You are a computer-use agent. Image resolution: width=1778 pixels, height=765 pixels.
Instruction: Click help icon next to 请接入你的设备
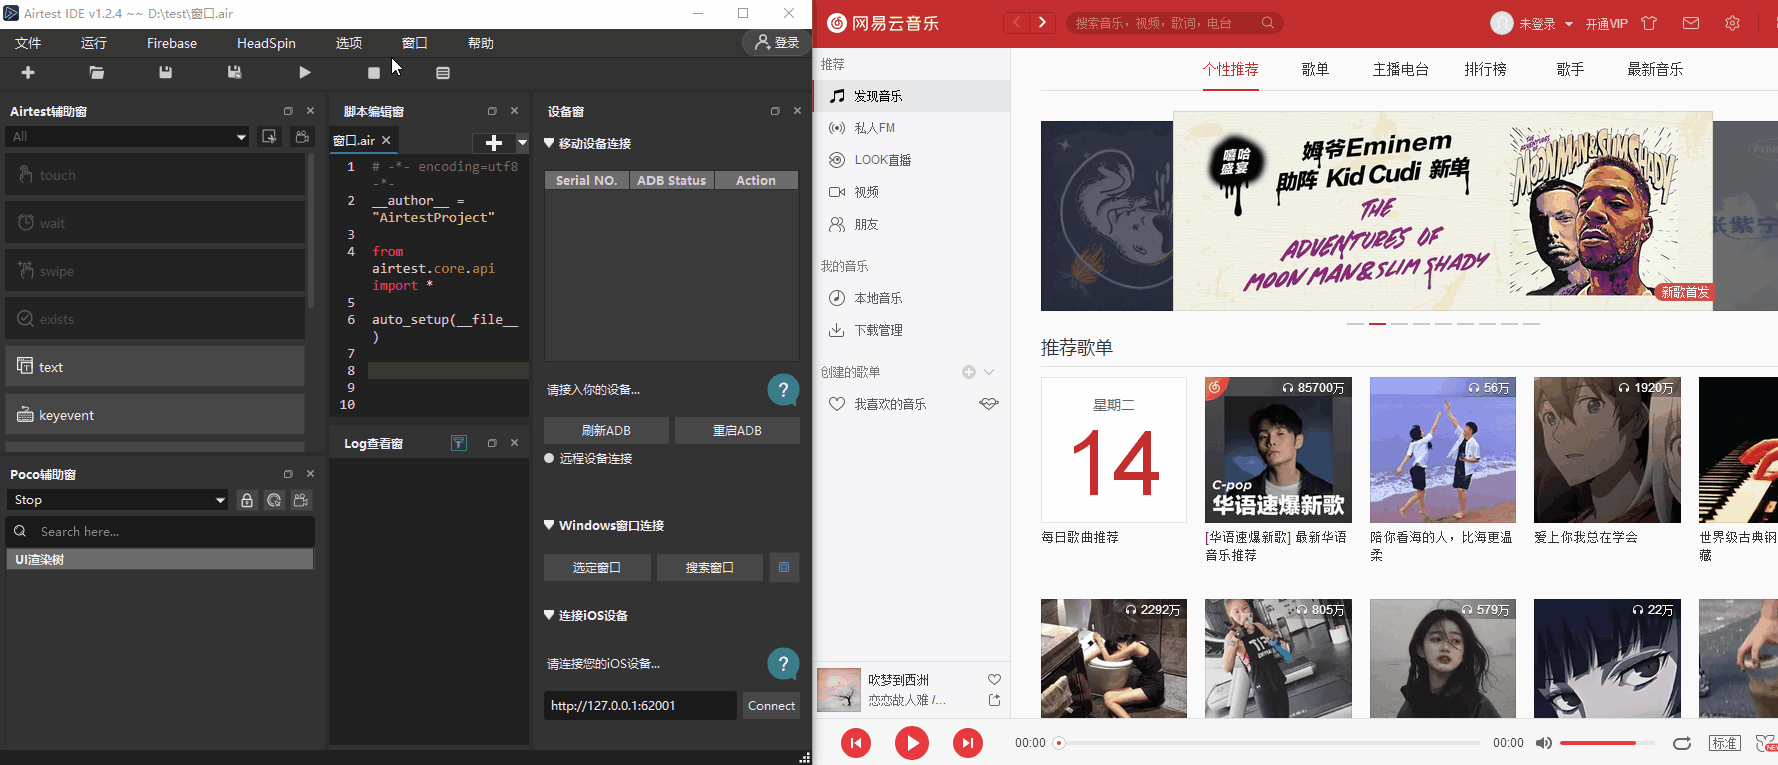783,389
